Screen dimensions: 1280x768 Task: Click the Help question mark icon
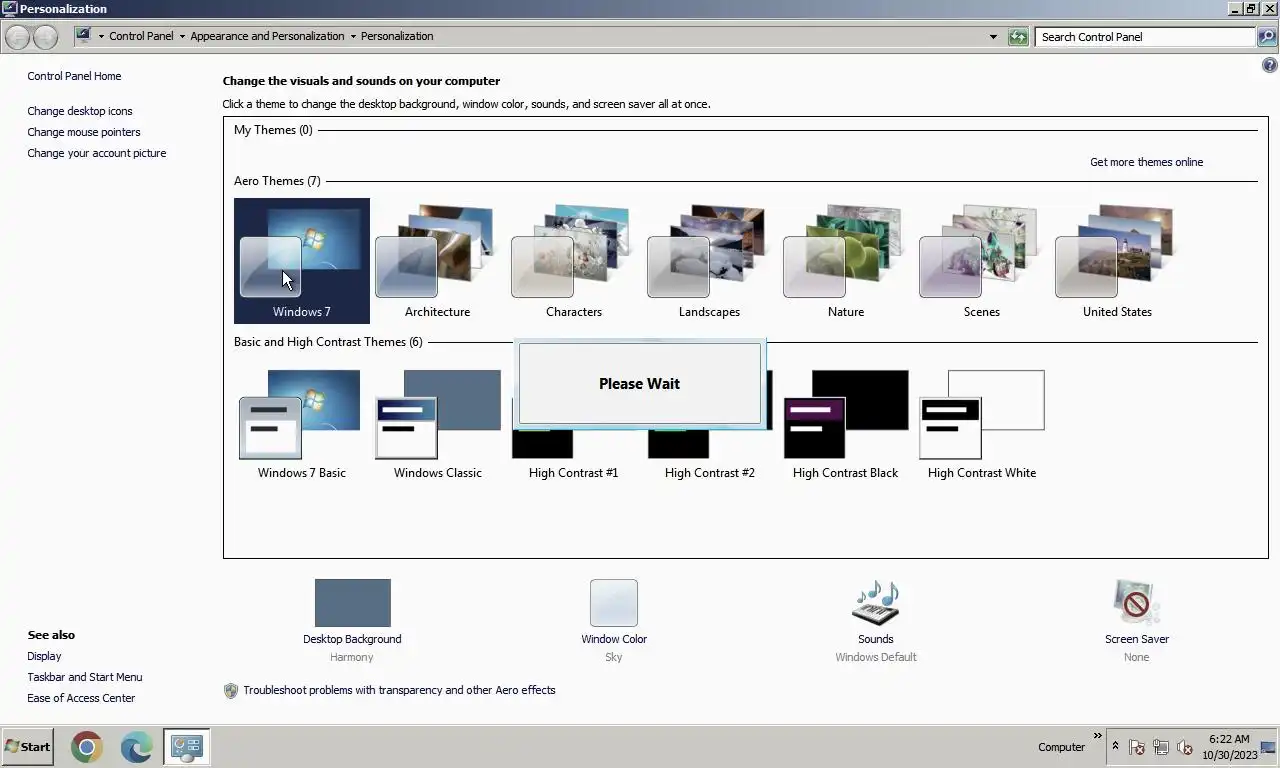pos(1270,65)
